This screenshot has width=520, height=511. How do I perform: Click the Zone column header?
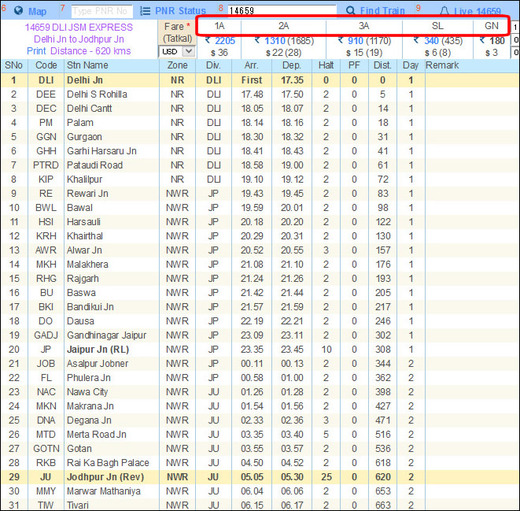tap(177, 65)
